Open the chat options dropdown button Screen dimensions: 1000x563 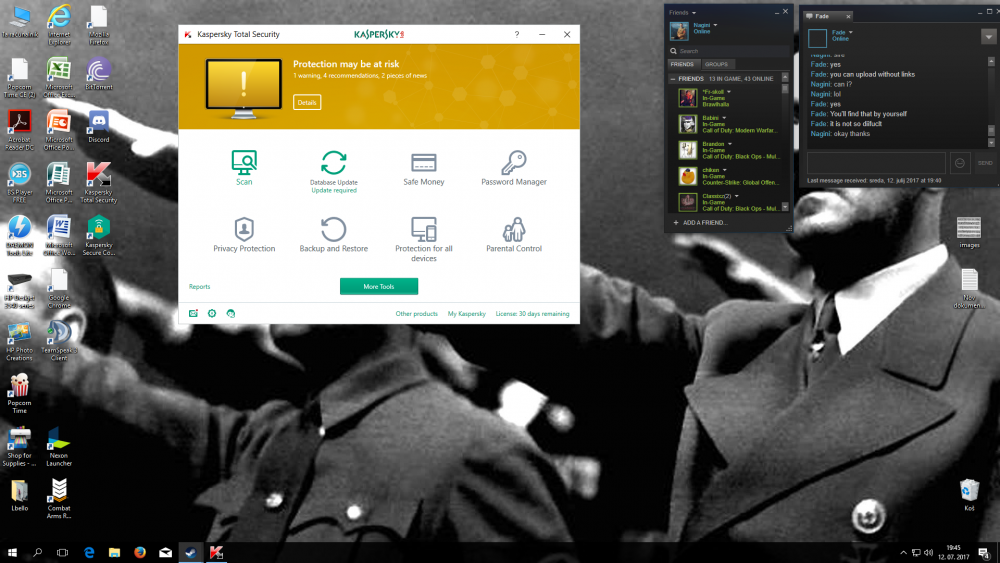(x=988, y=37)
